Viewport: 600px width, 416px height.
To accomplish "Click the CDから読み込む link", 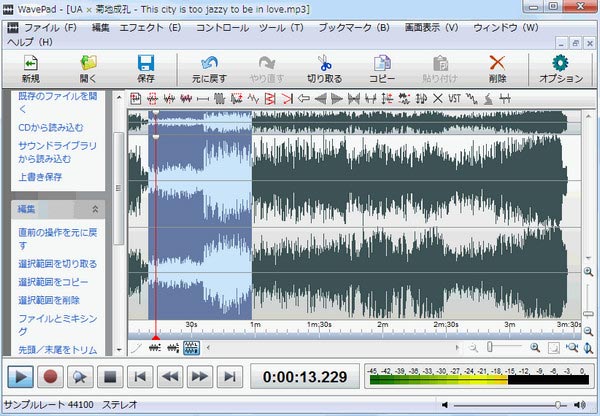I will (x=51, y=127).
